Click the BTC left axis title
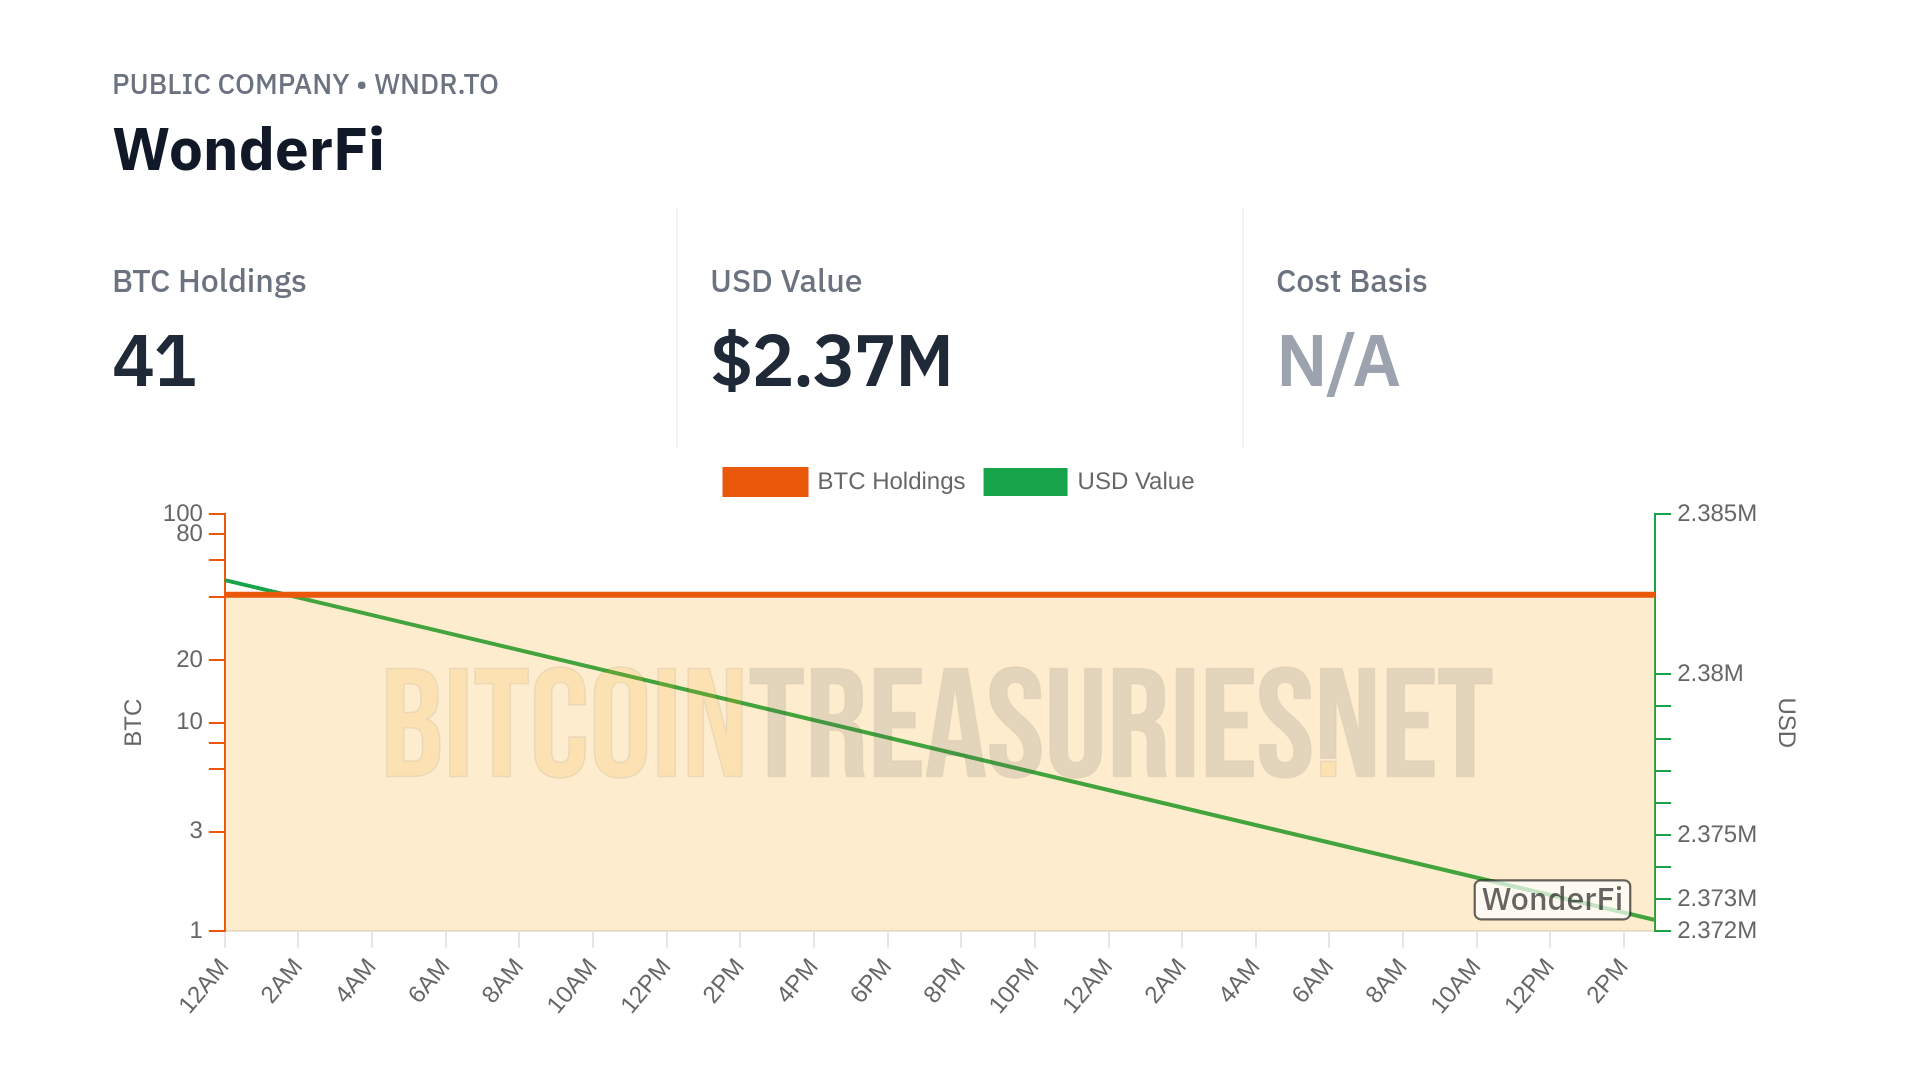This screenshot has width=1920, height=1080. point(133,722)
